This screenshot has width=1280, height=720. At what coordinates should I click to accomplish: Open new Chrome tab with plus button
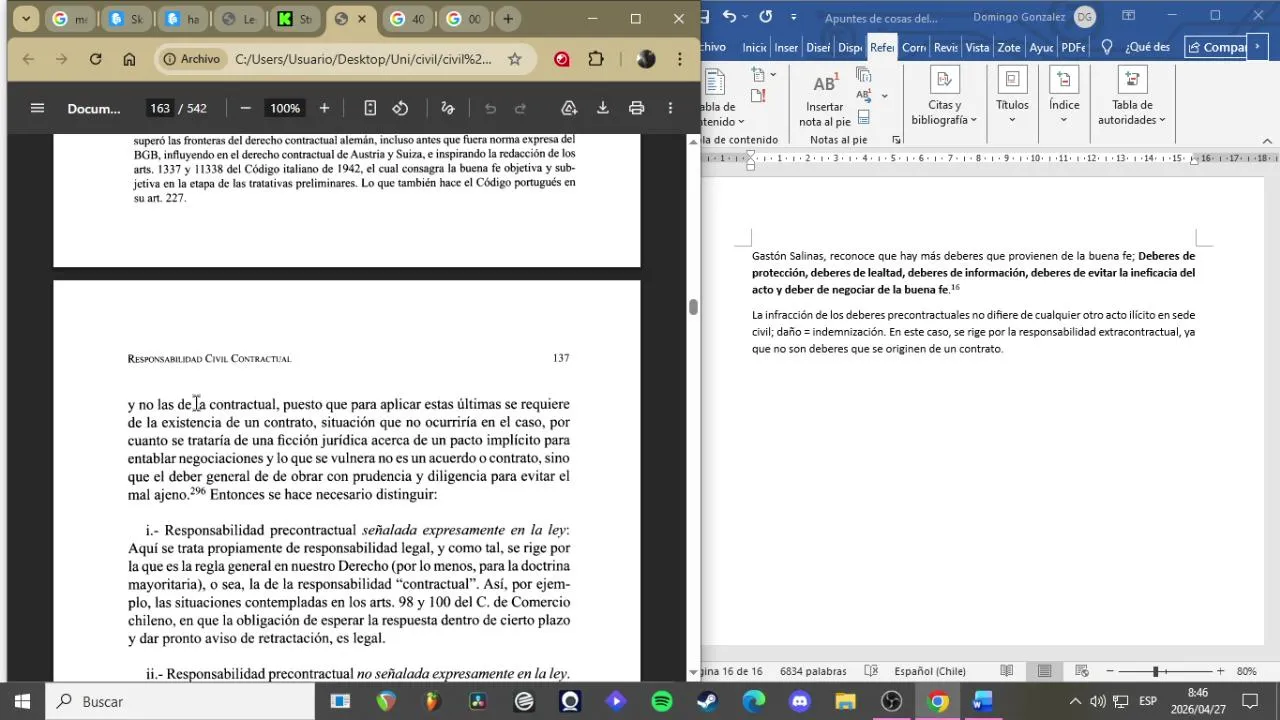(x=508, y=19)
